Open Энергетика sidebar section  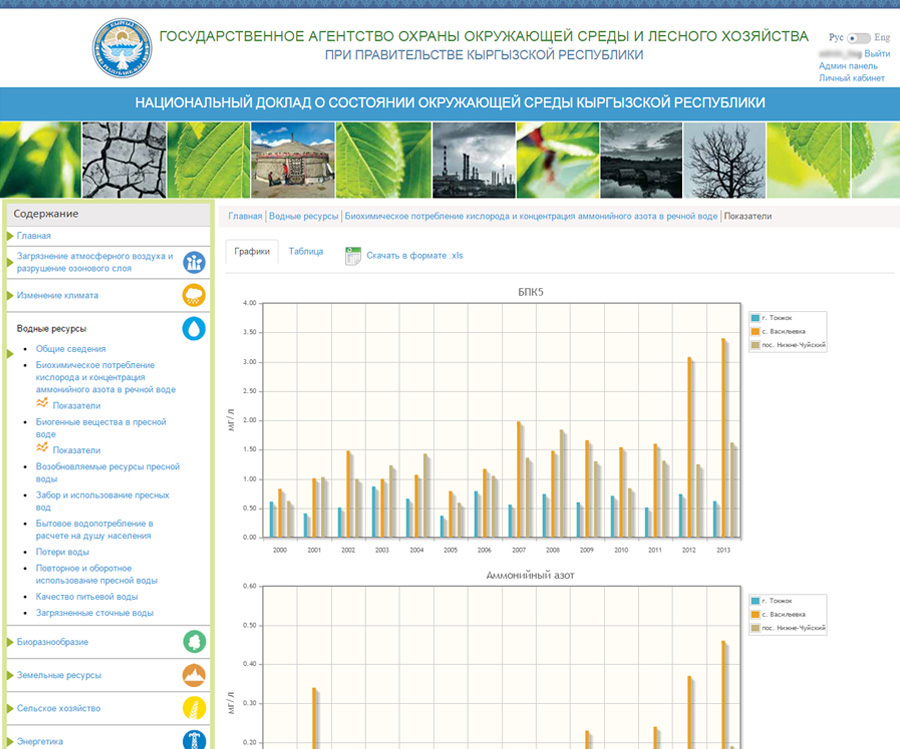(40, 742)
